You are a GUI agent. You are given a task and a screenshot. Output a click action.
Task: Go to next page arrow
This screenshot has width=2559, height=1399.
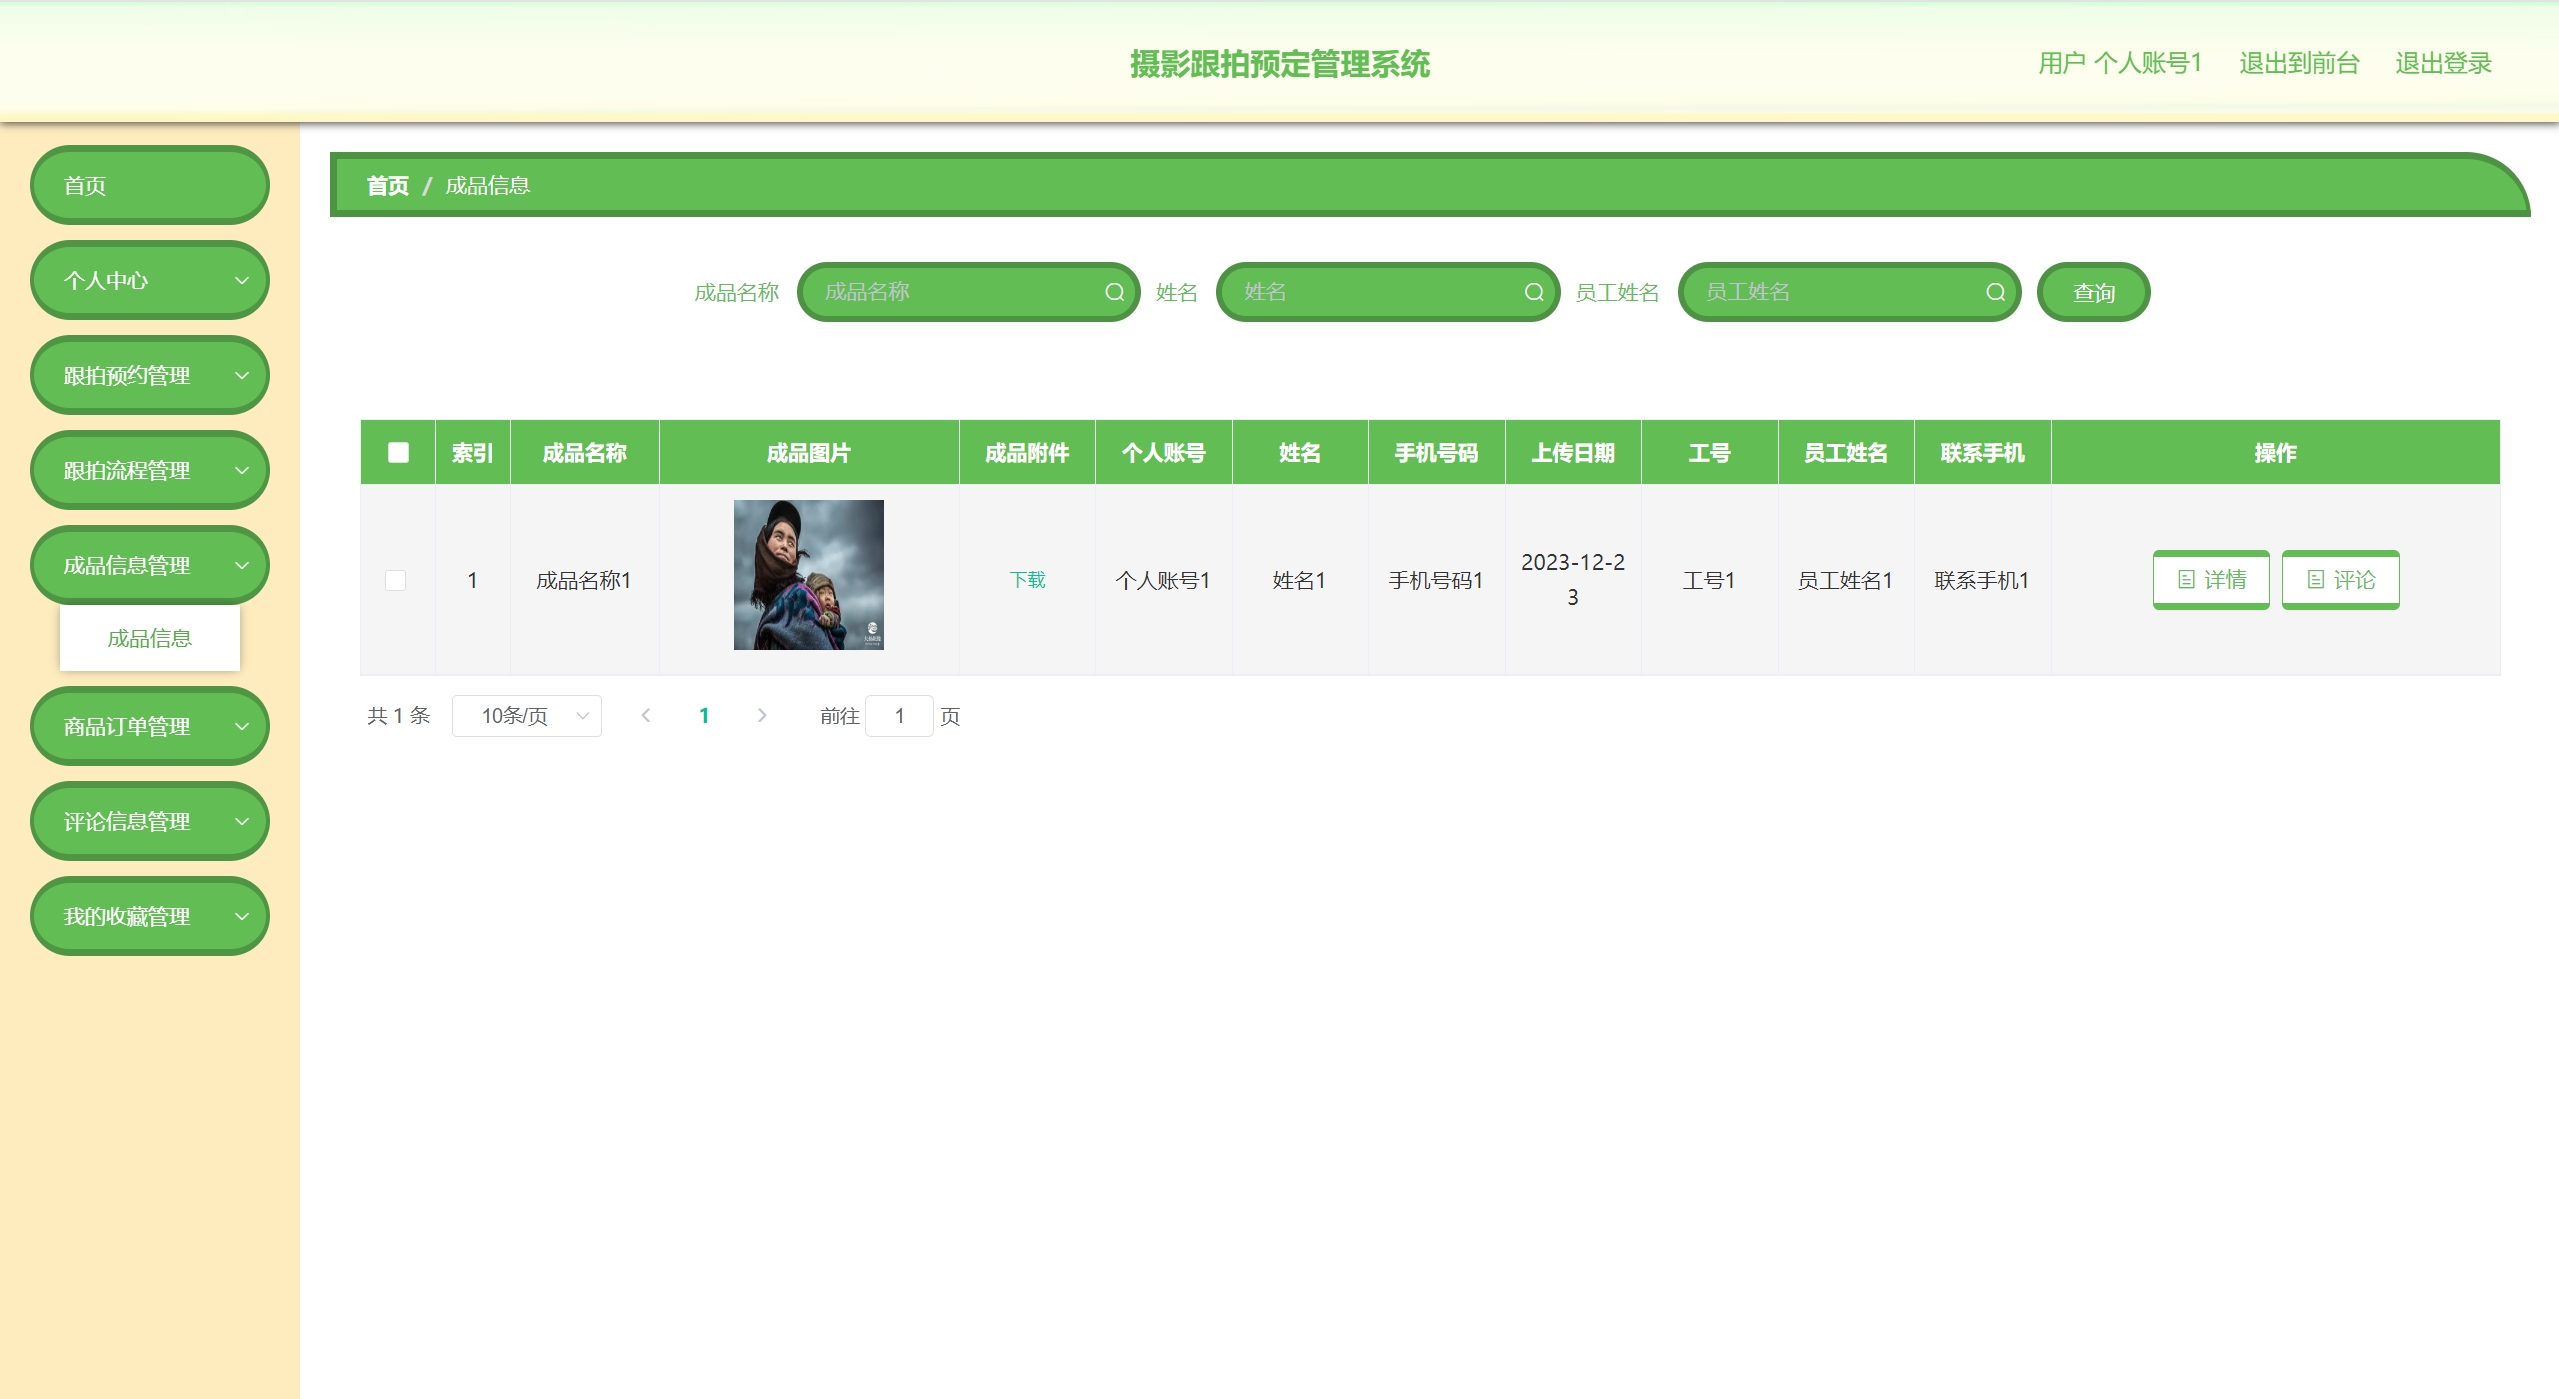[762, 716]
